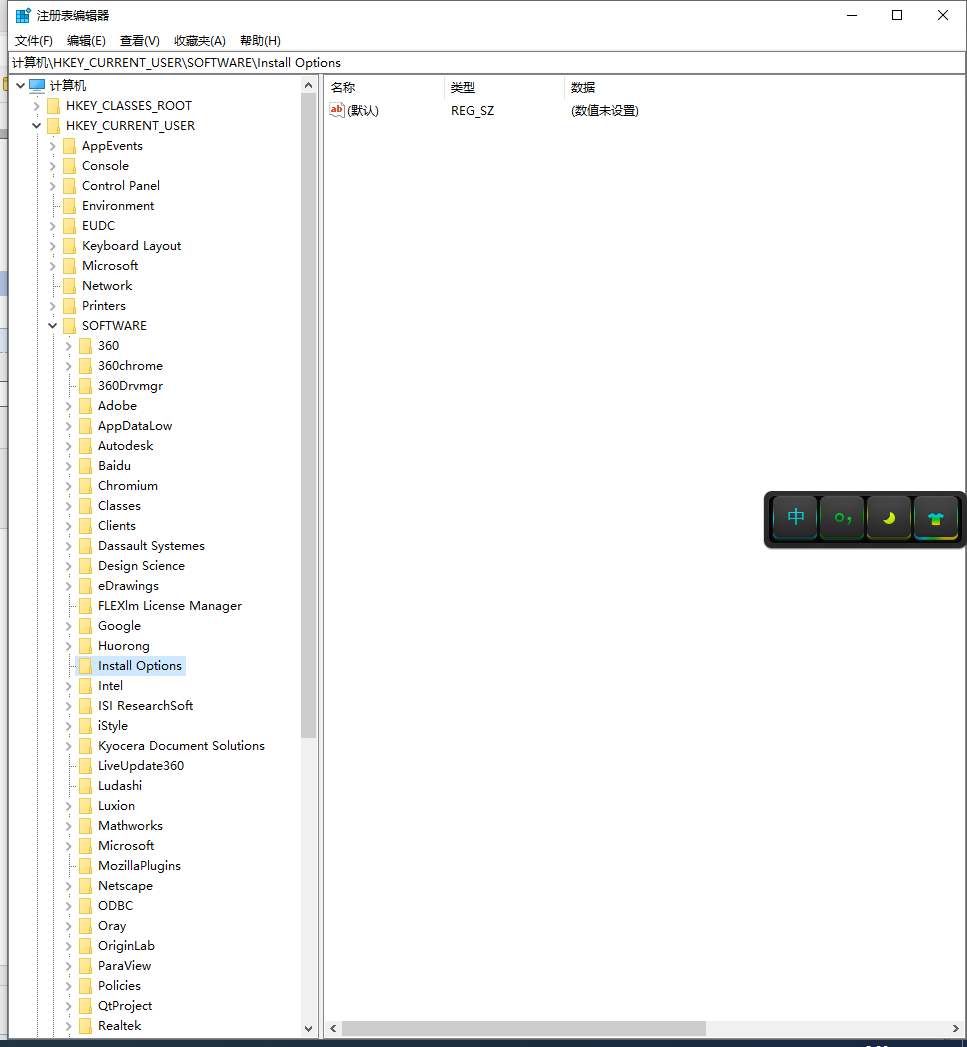The height and width of the screenshot is (1047, 967).
Task: Click the registry path address bar
Action: click(x=487, y=63)
